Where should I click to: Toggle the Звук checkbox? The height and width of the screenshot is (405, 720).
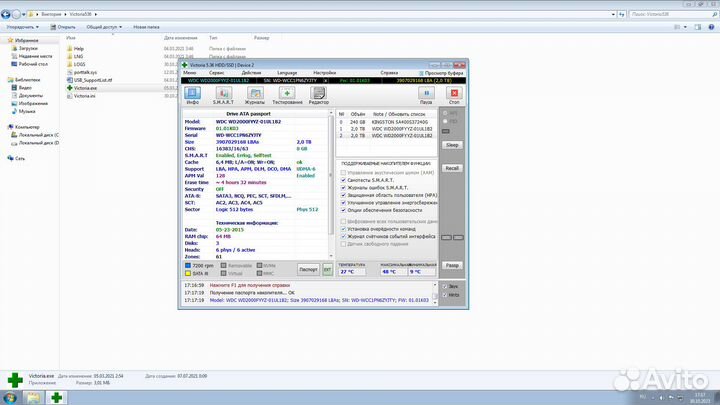pos(444,287)
